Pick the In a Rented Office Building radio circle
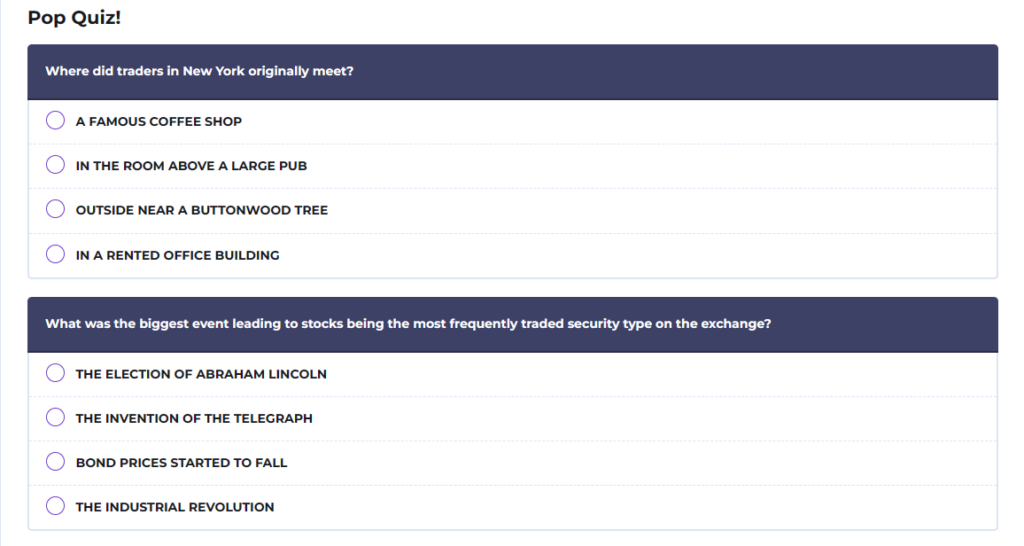 point(56,254)
